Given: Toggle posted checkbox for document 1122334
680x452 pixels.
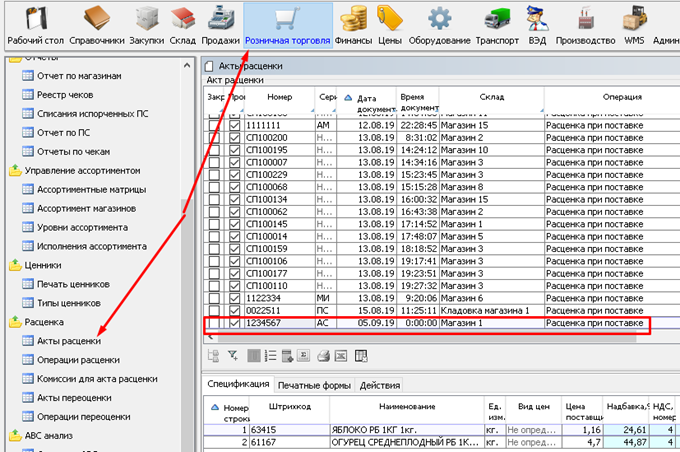Looking at the screenshot, I should [x=235, y=297].
